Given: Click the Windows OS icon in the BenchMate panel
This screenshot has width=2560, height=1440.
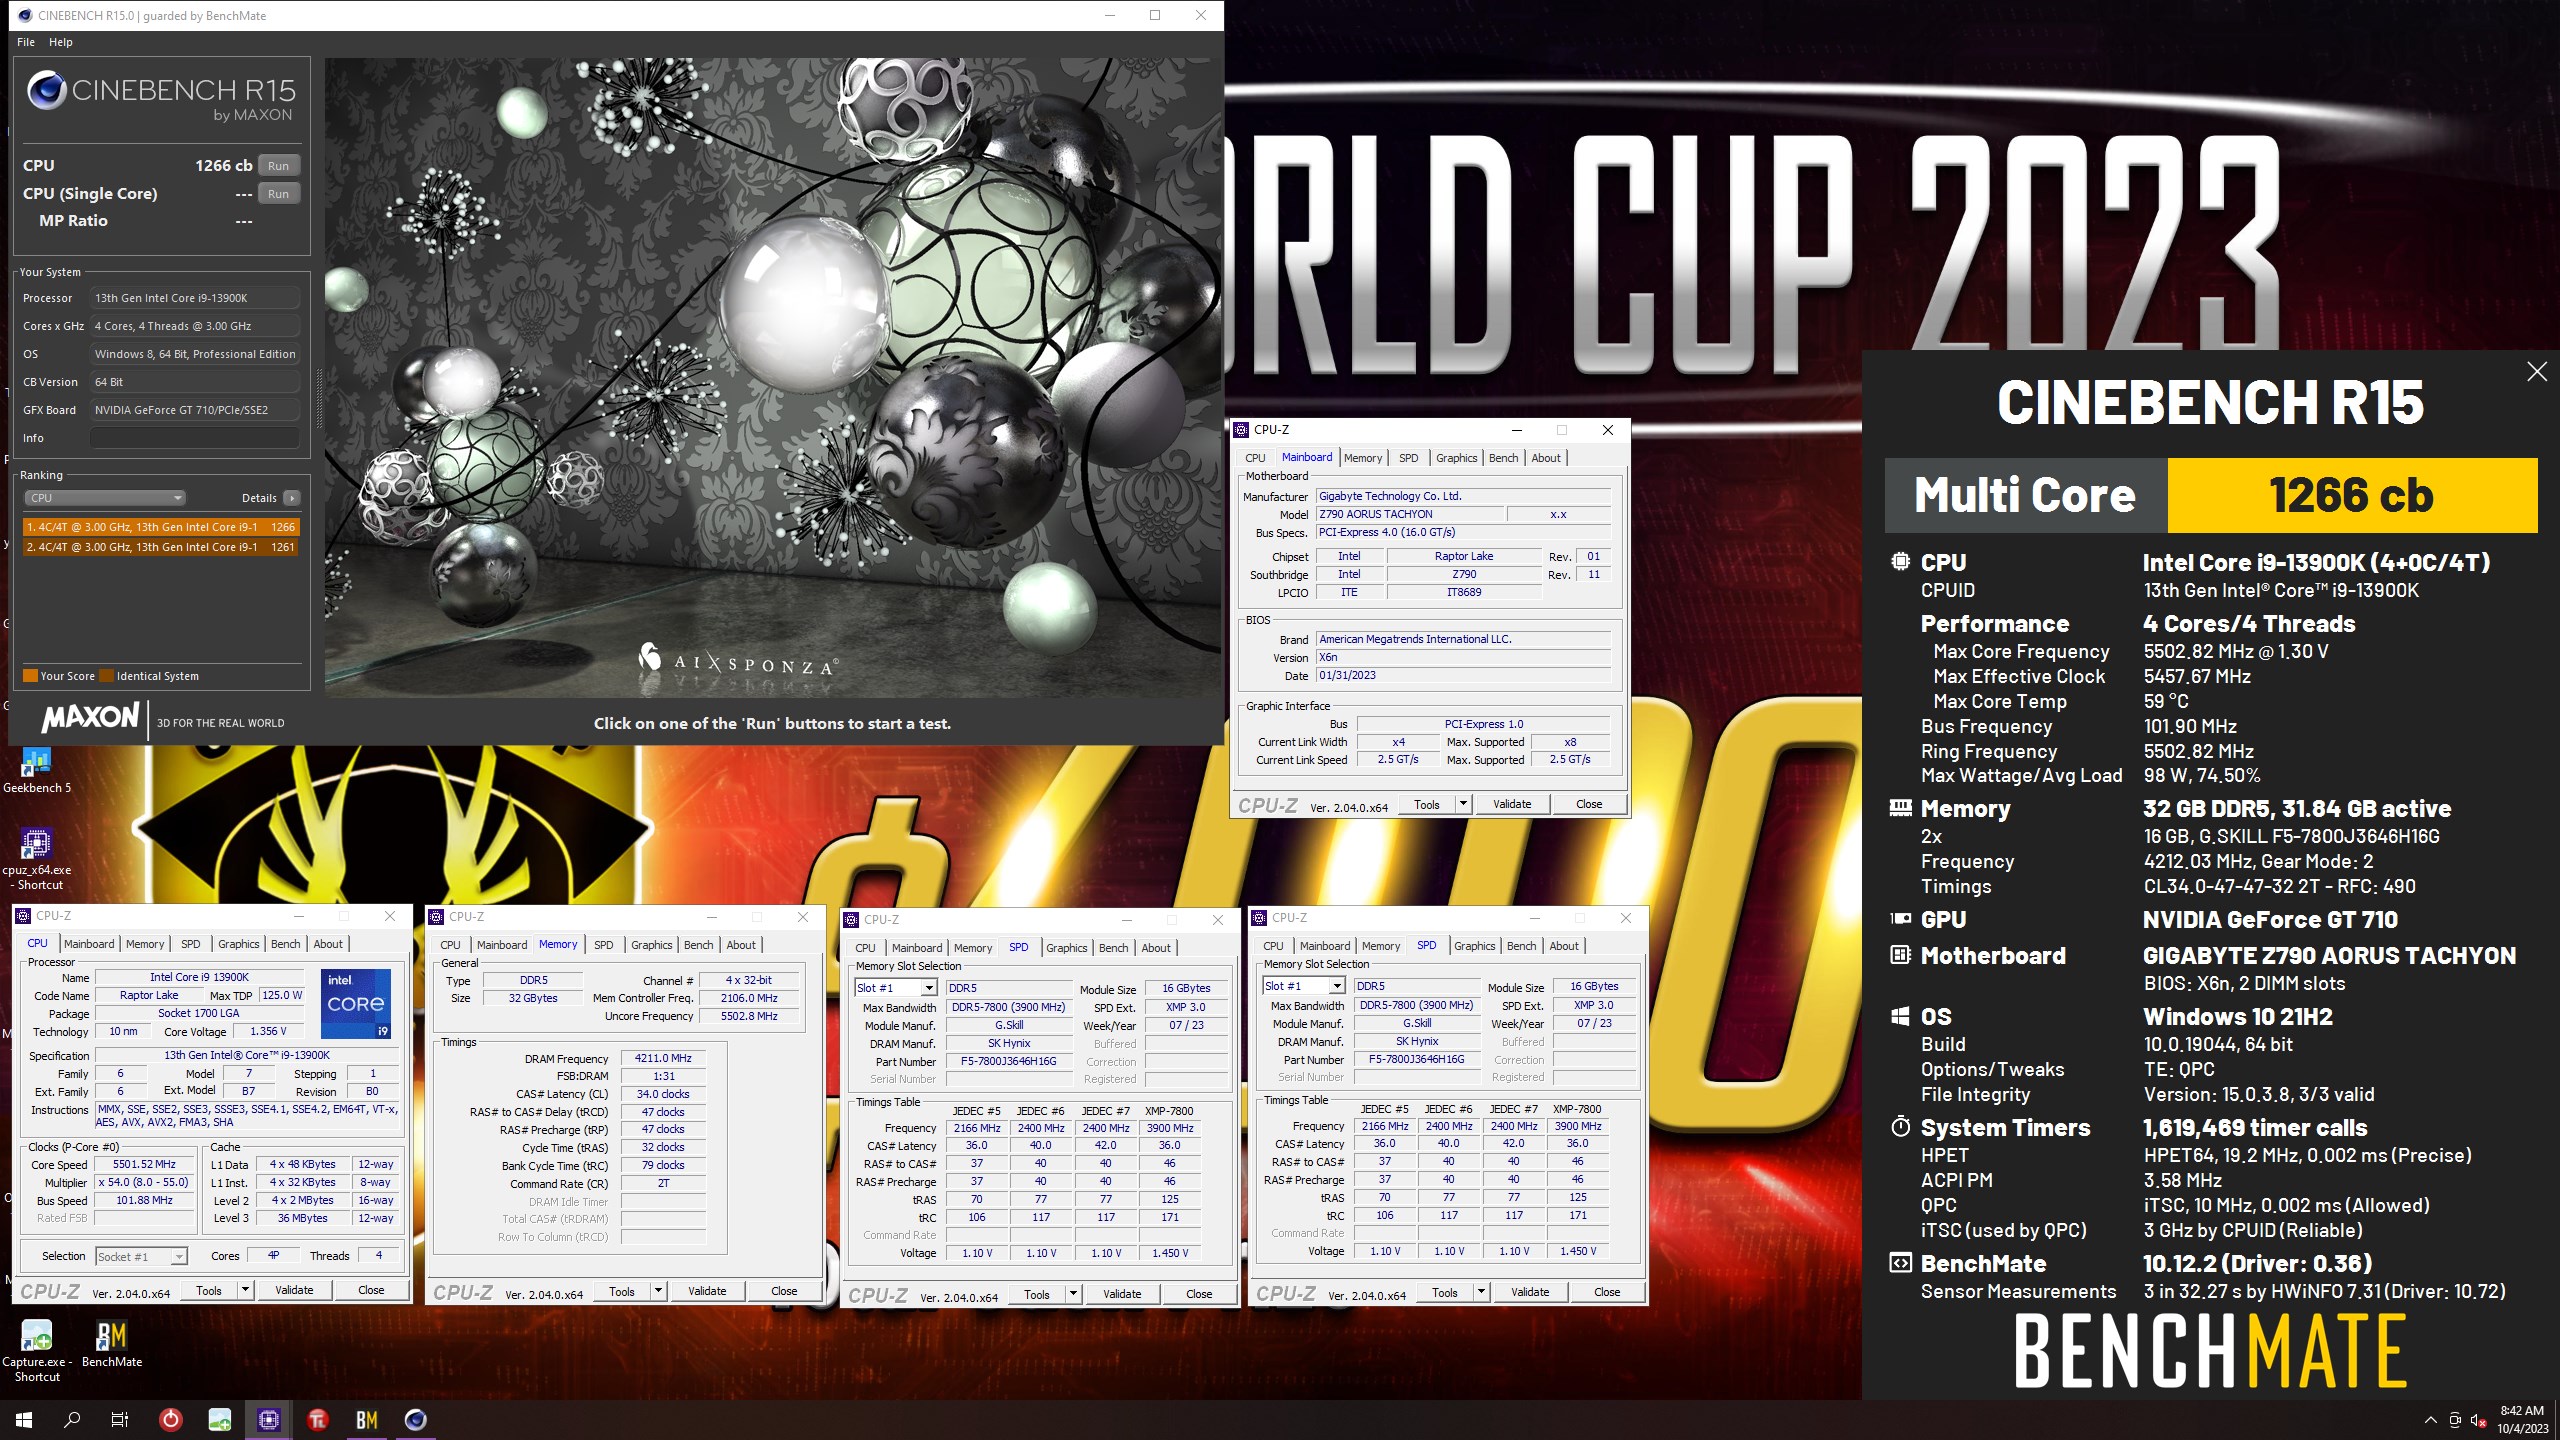Looking at the screenshot, I should pos(1900,1017).
